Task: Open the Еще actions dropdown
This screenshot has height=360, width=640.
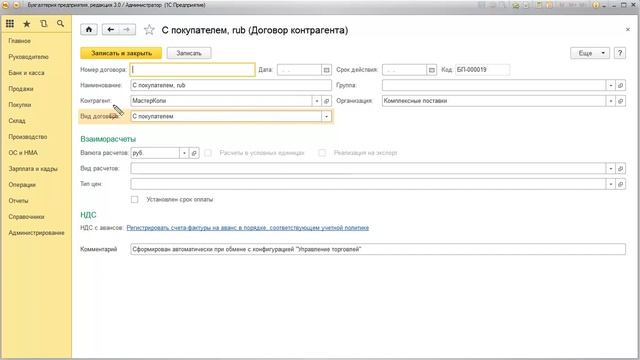Action: tap(590, 53)
